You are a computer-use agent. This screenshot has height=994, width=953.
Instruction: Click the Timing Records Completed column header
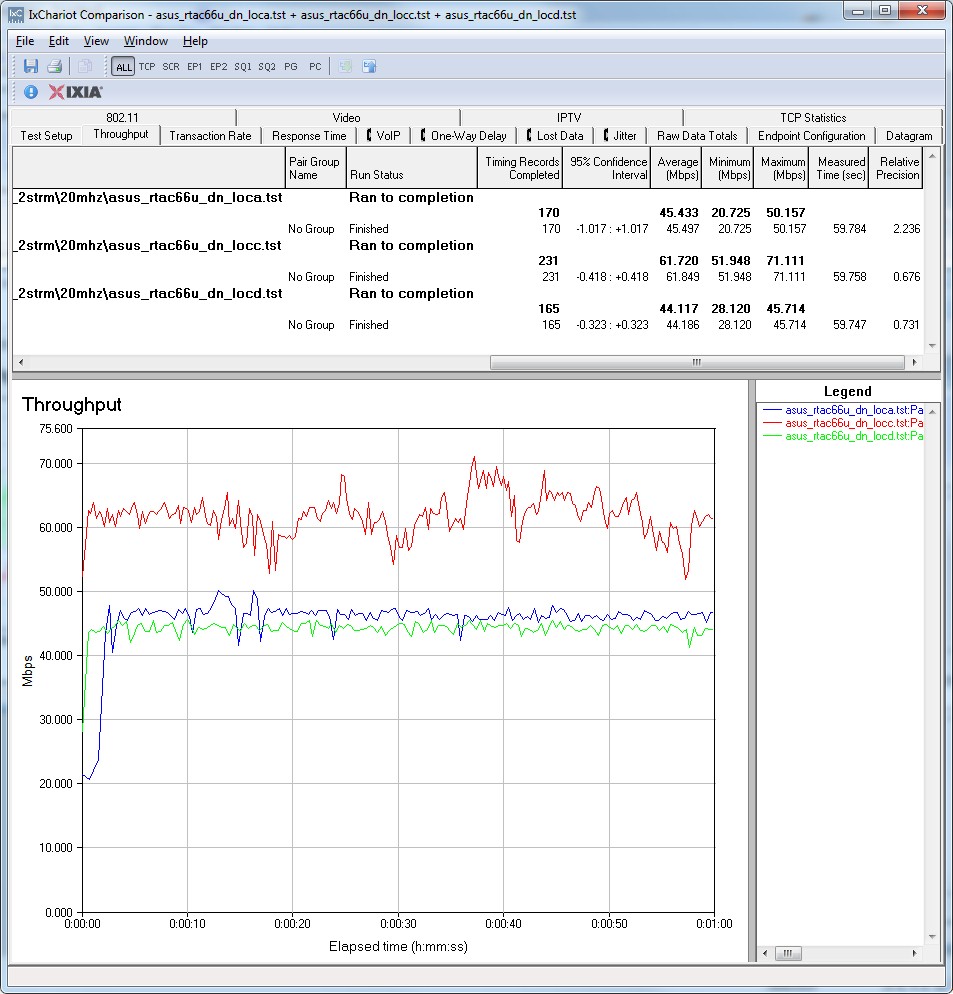click(x=520, y=168)
